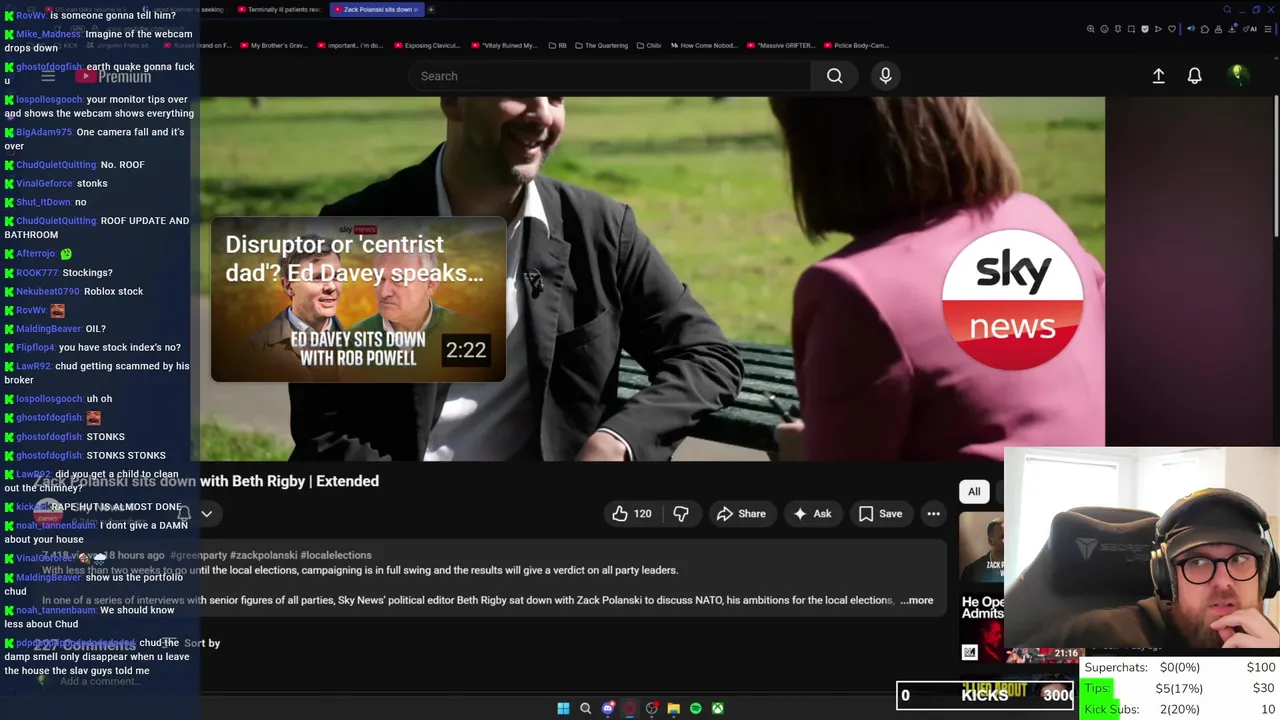1280x720 pixels.
Task: Click the #zackpolanski hashtag
Action: click(263, 555)
